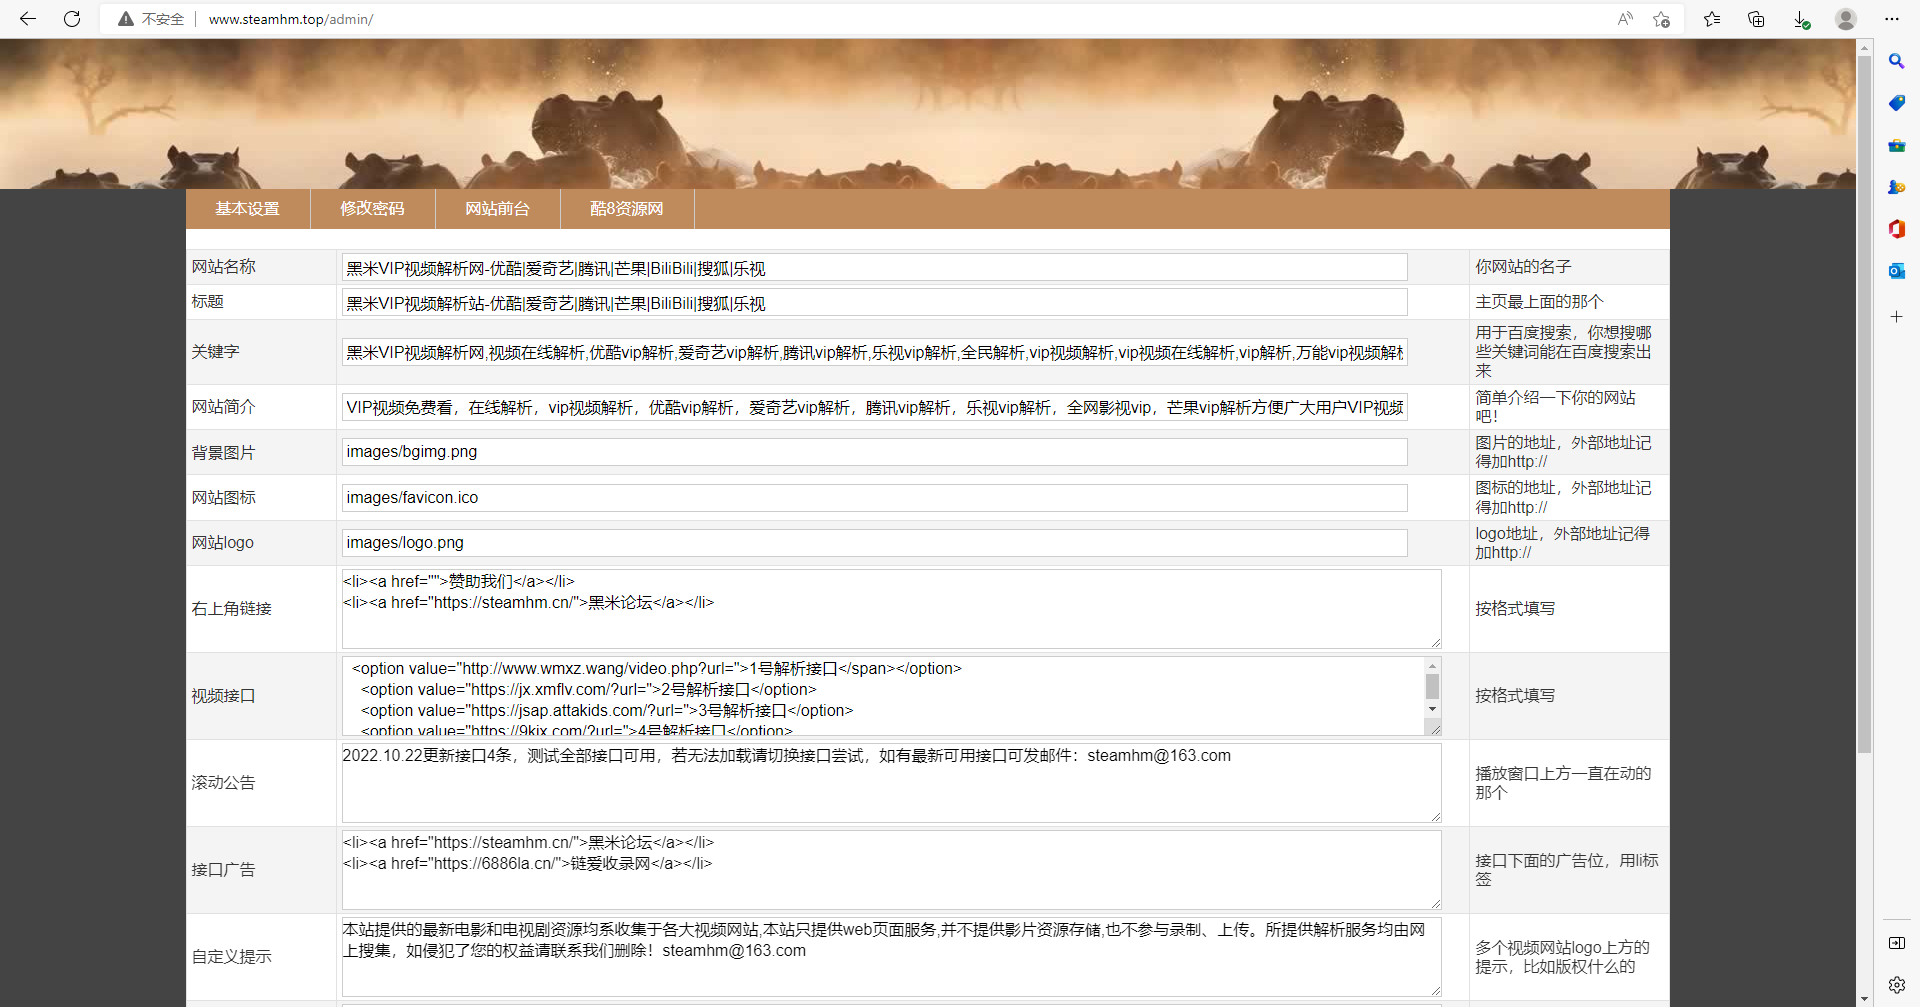Open sidebar search
Viewport: 1920px width, 1007px height.
point(1896,61)
